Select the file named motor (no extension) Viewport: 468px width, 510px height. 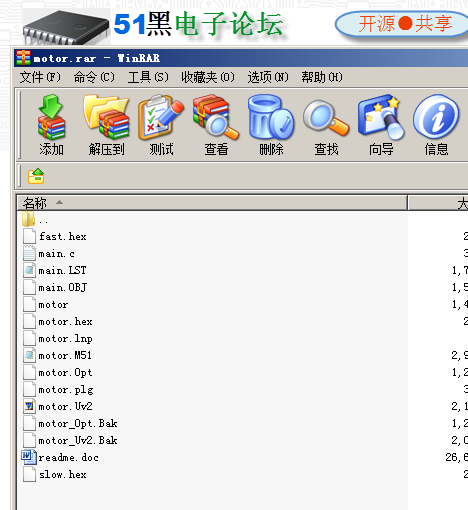(53, 305)
